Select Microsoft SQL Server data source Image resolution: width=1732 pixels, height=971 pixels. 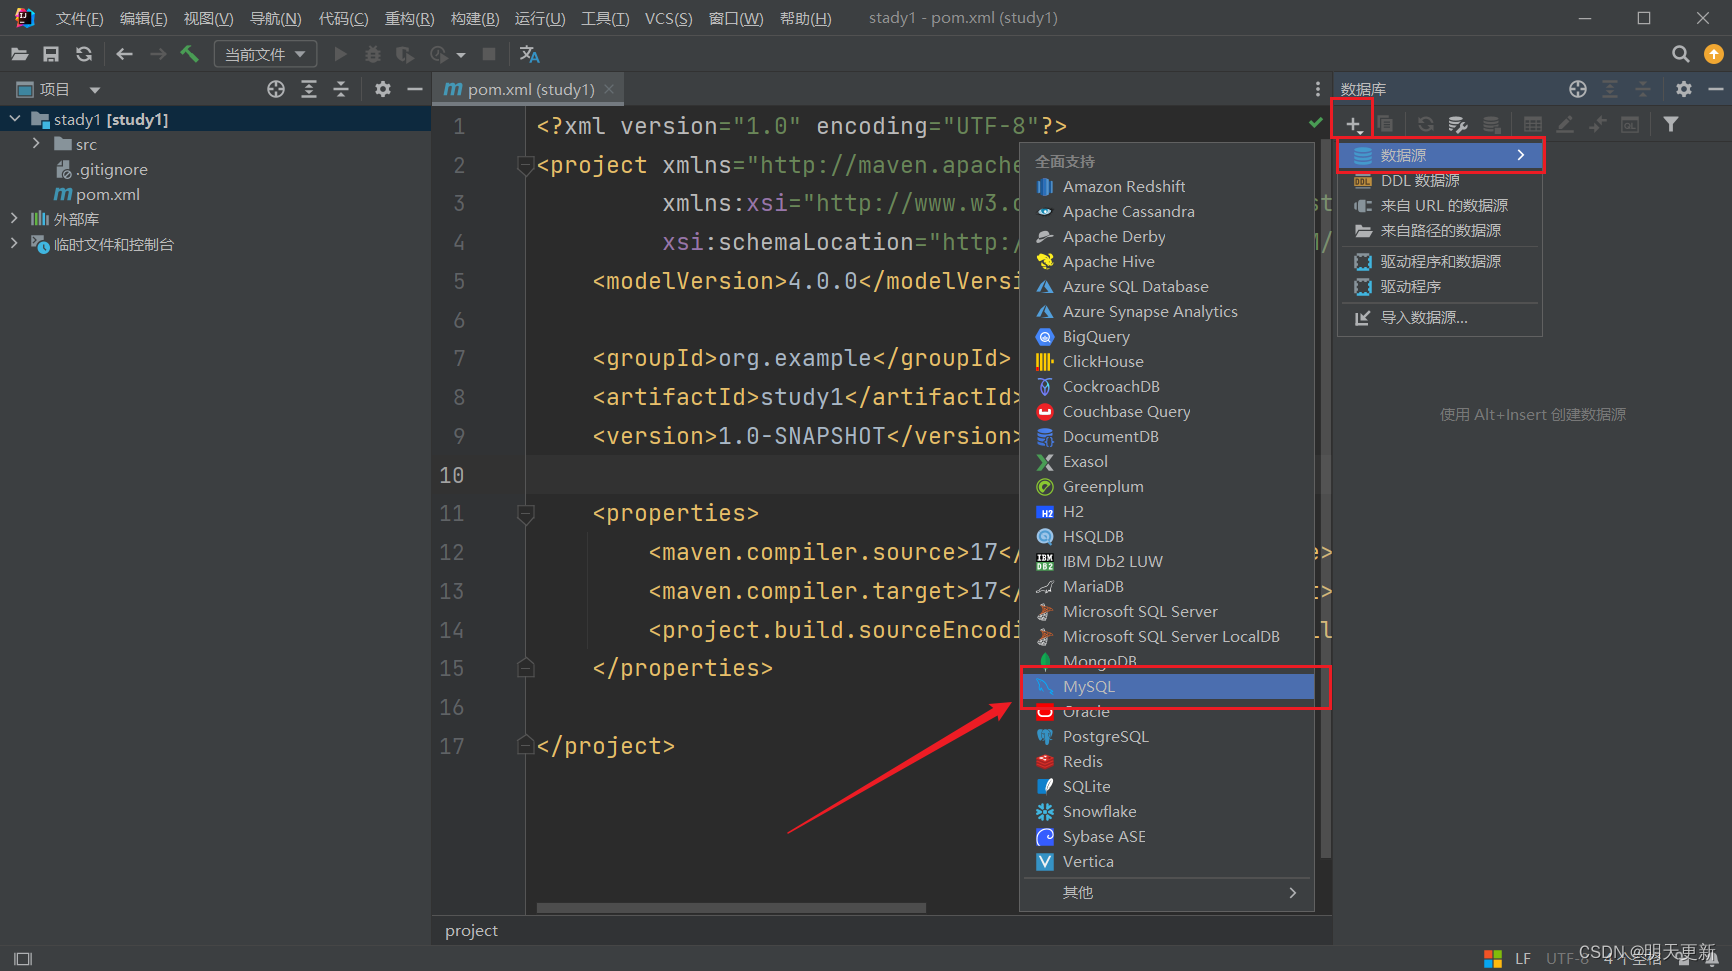pos(1166,611)
